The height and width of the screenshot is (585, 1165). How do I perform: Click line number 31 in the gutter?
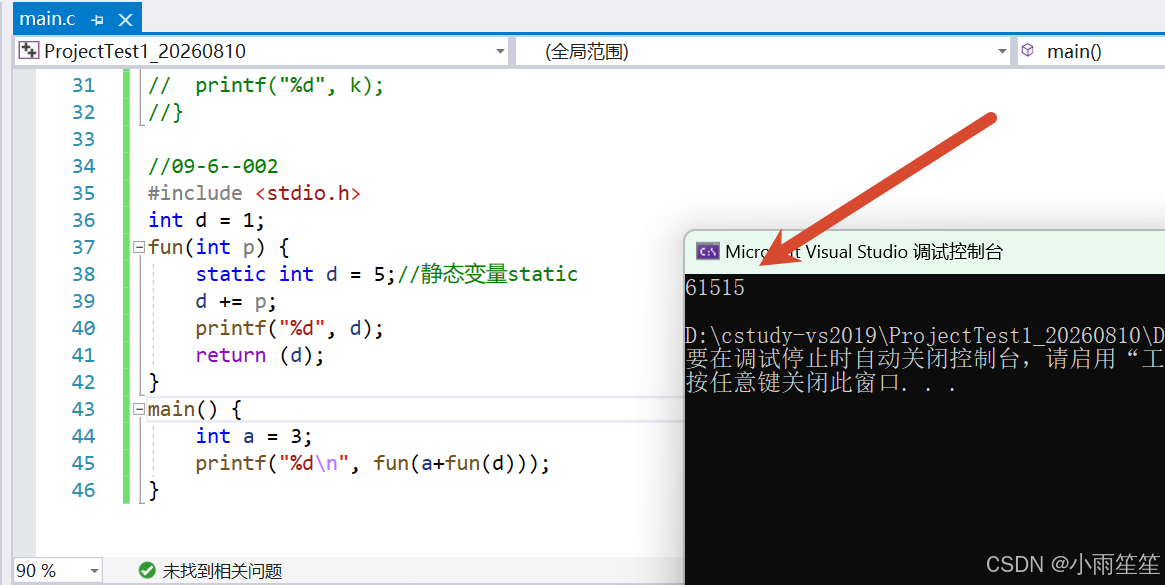[83, 85]
